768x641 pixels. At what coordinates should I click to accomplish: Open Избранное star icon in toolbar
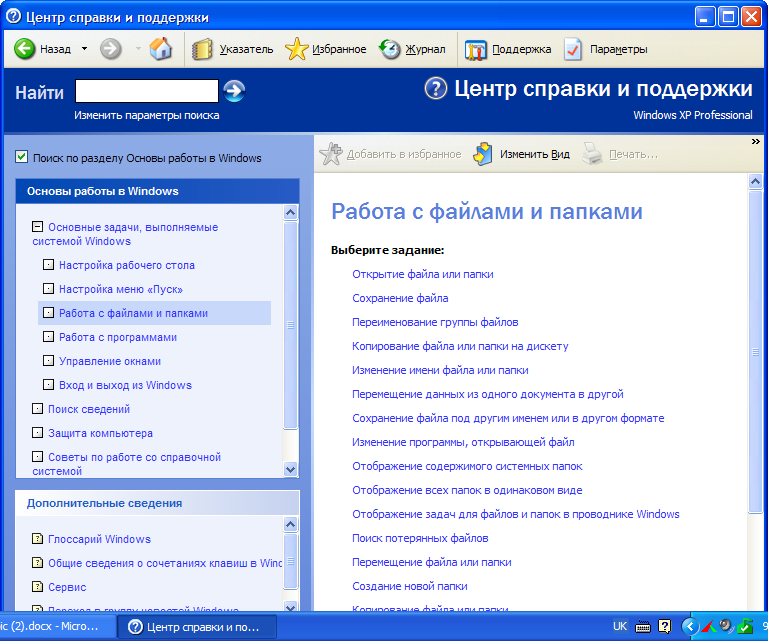click(x=296, y=49)
